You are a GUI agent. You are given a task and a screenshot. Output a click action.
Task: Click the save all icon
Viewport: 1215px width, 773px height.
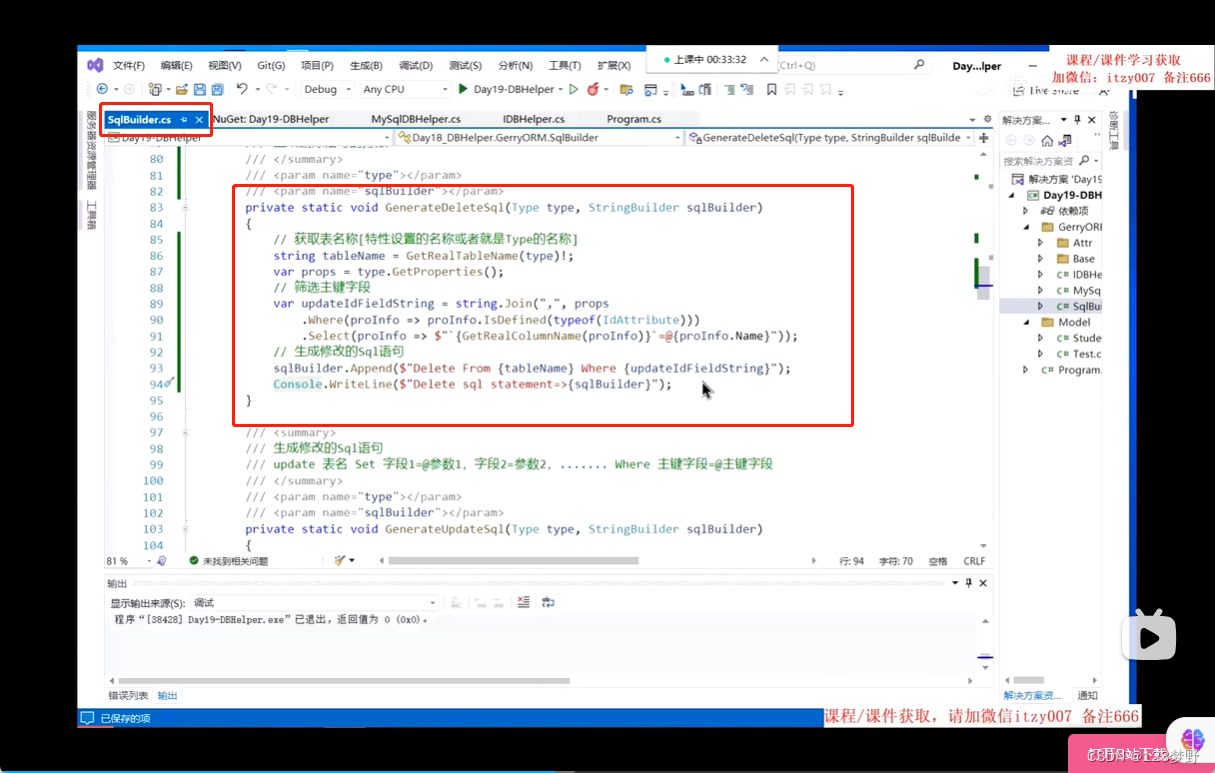coord(217,89)
